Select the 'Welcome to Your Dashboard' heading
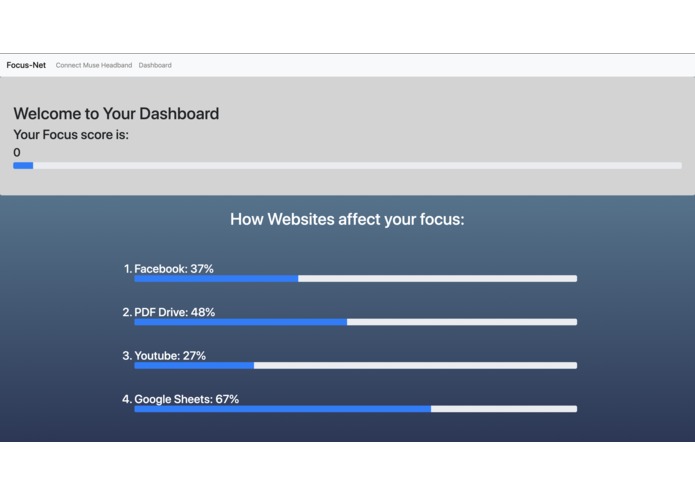 point(116,114)
